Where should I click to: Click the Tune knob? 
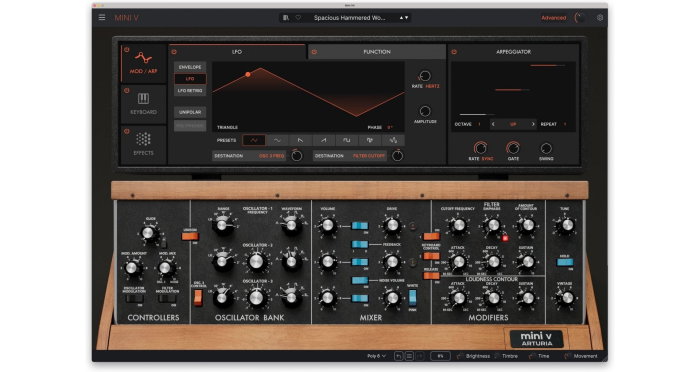pyautogui.click(x=567, y=226)
